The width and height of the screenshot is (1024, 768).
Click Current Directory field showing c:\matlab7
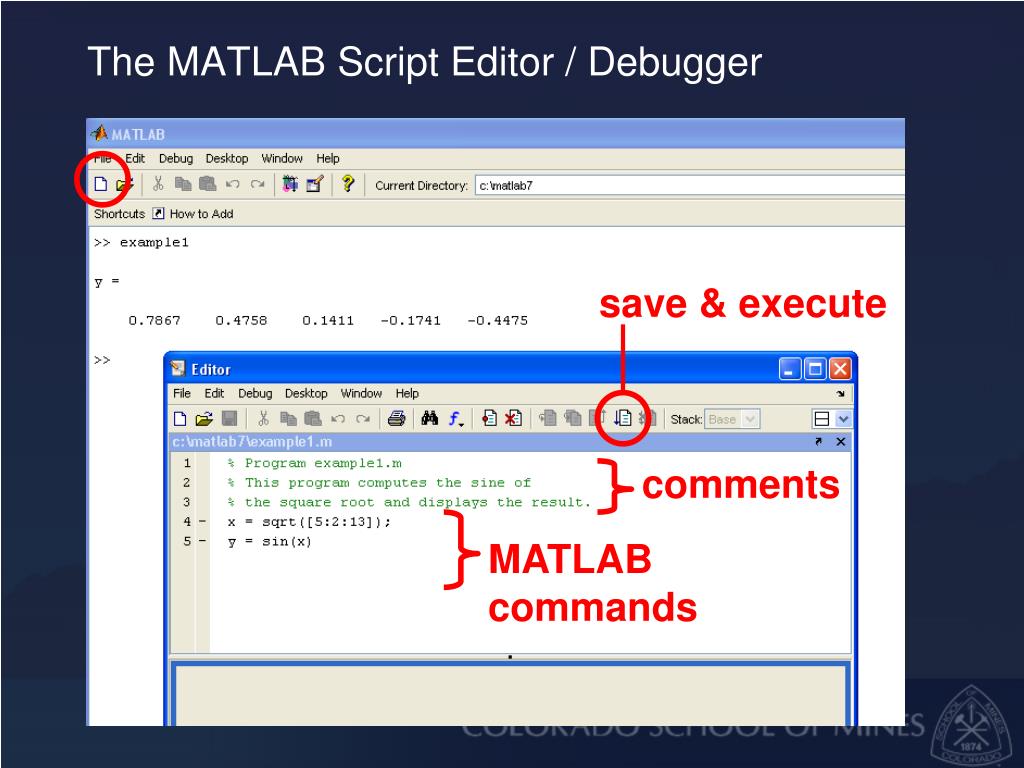click(x=690, y=185)
